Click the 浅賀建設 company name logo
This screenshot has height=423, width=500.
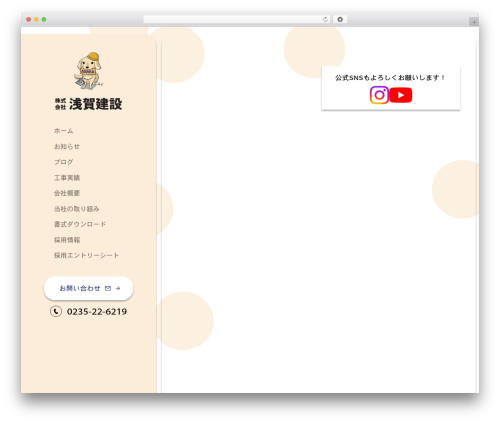pyautogui.click(x=88, y=104)
